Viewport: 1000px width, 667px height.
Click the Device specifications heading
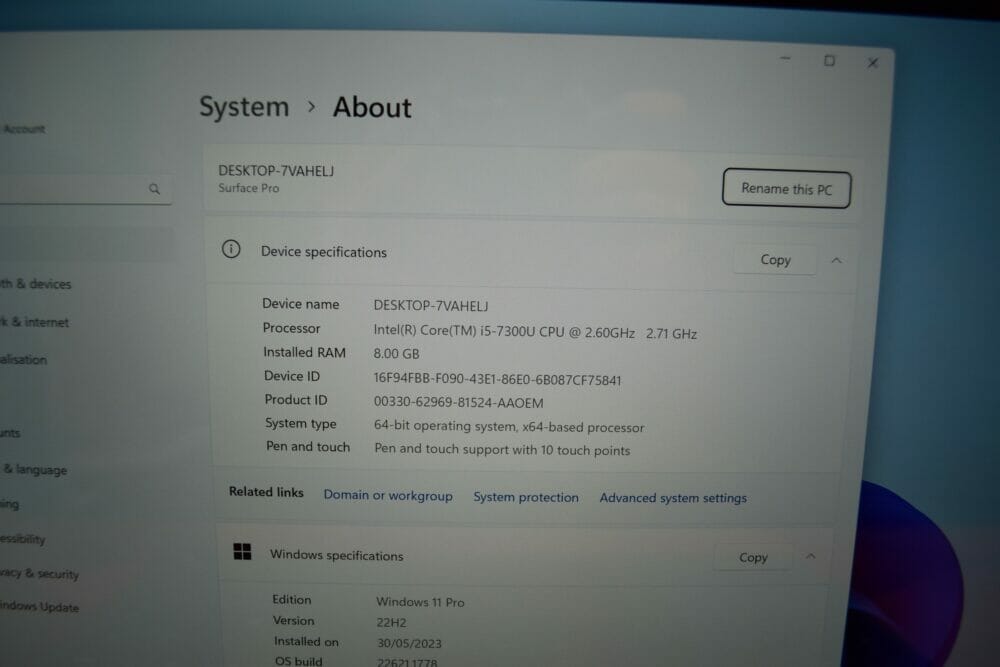point(323,252)
